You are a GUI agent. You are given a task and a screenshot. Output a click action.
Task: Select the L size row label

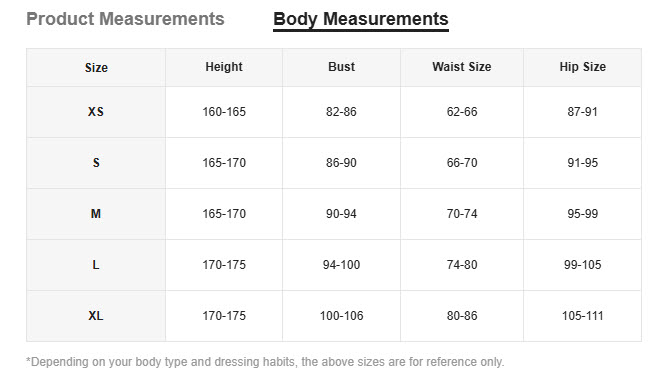(96, 265)
